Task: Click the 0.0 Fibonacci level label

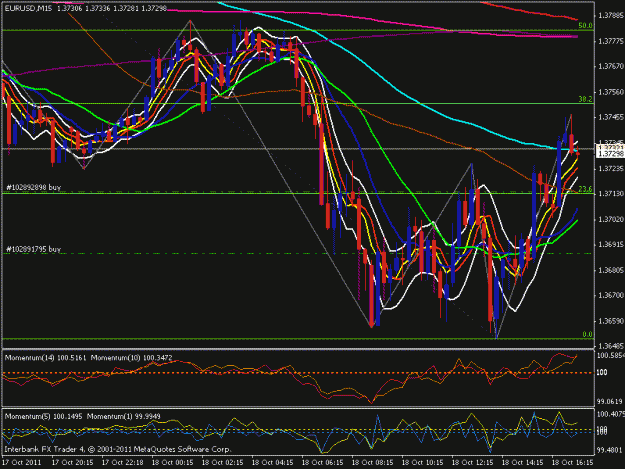Action: (x=587, y=334)
